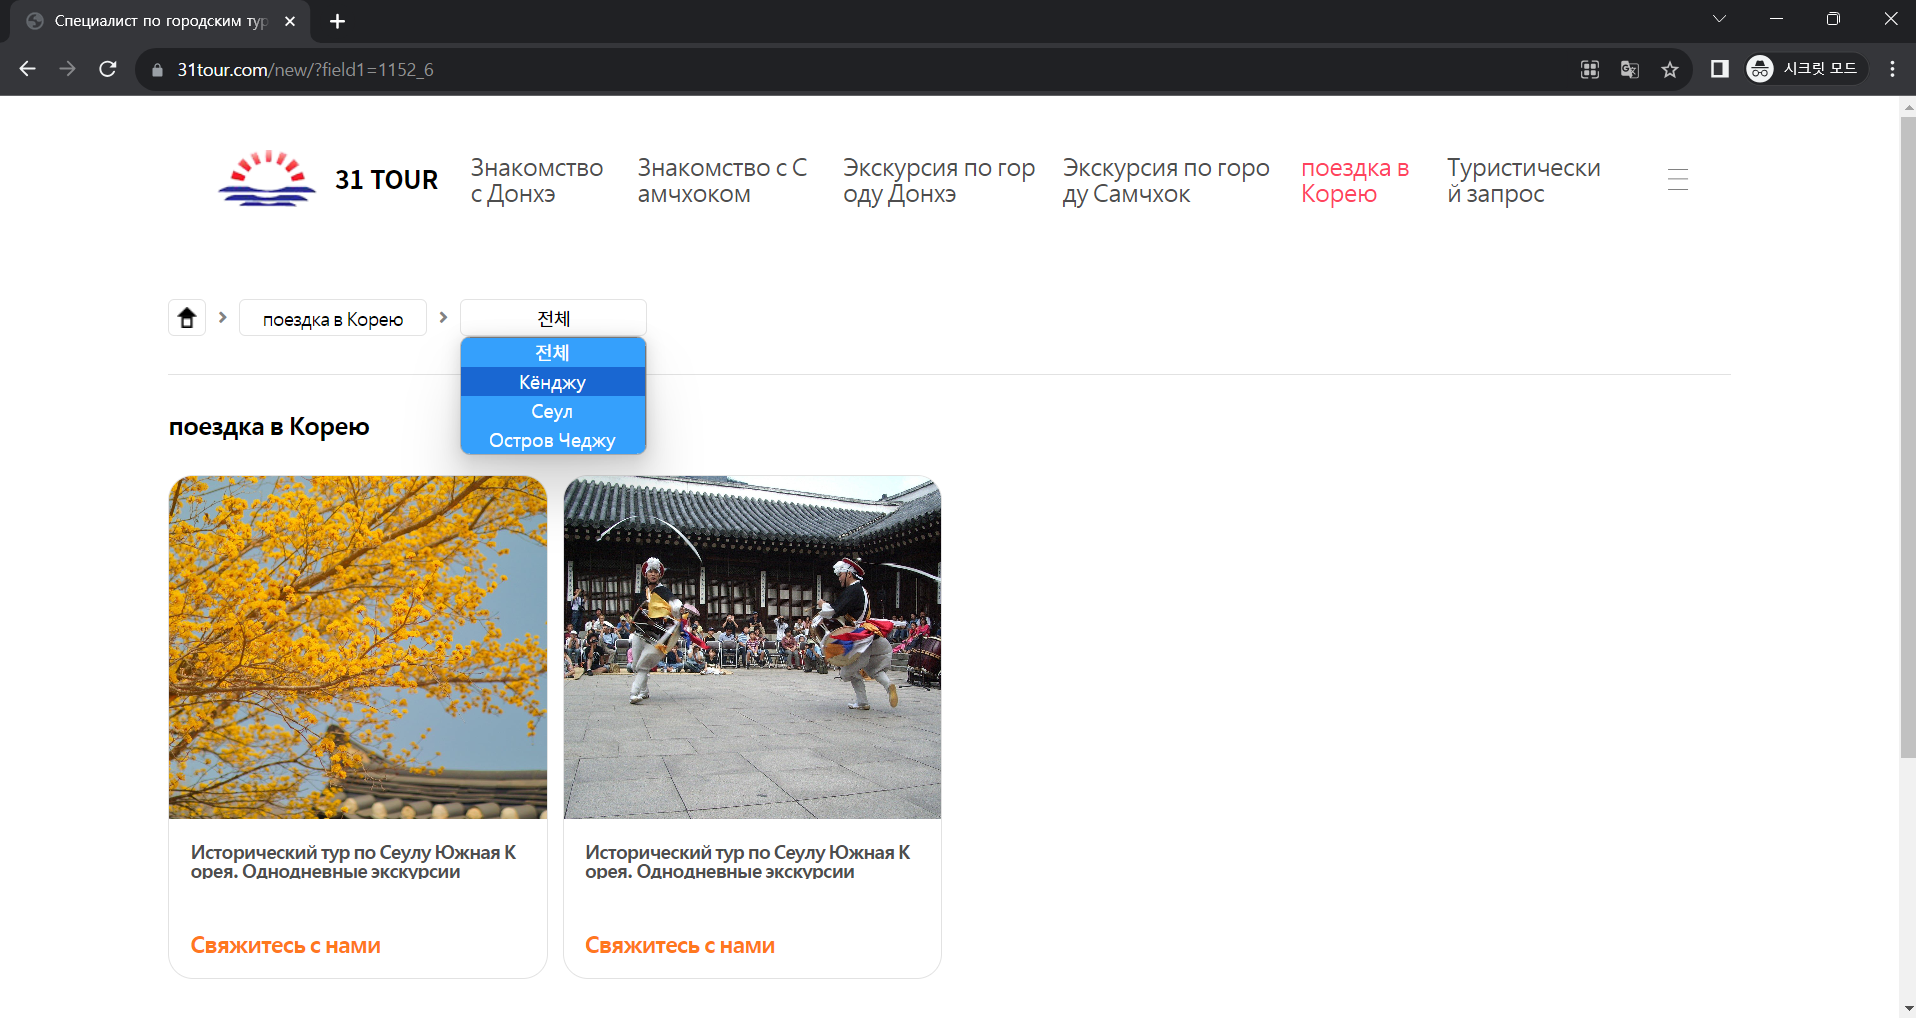Open 'Экскурсия по городу Донхэ' menu

coord(939,181)
